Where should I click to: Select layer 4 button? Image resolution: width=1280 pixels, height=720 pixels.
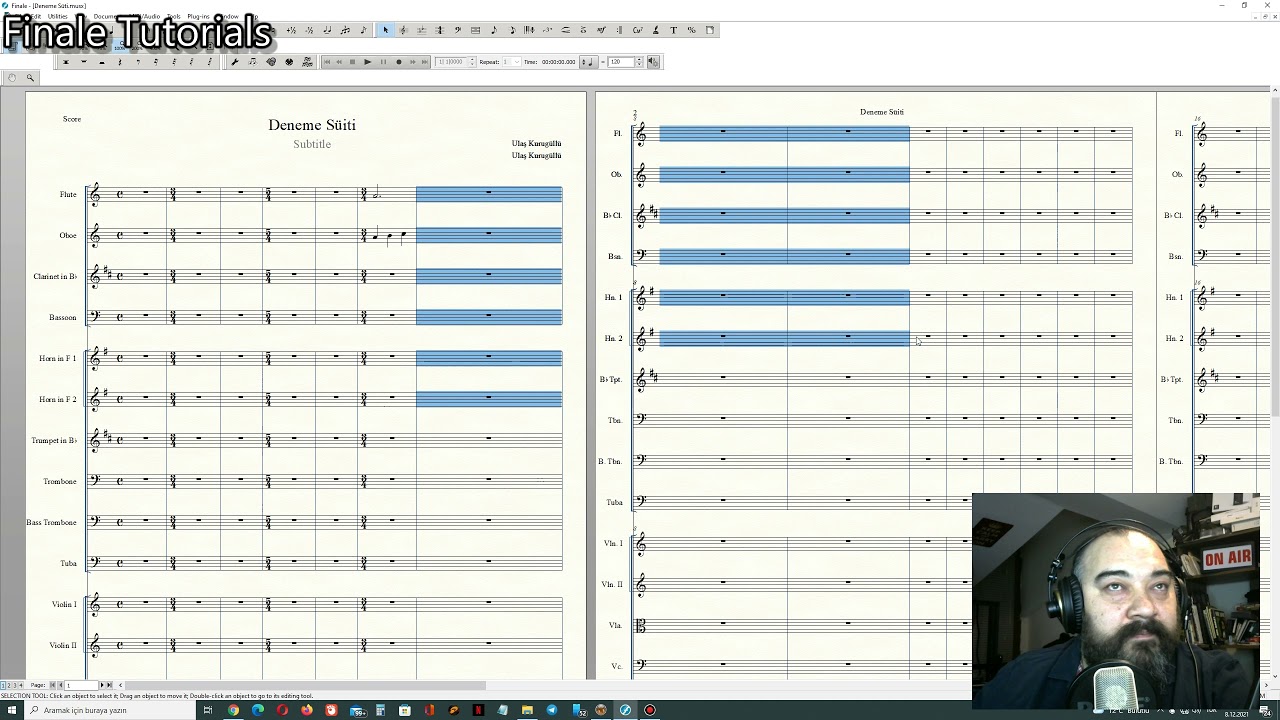click(21, 685)
